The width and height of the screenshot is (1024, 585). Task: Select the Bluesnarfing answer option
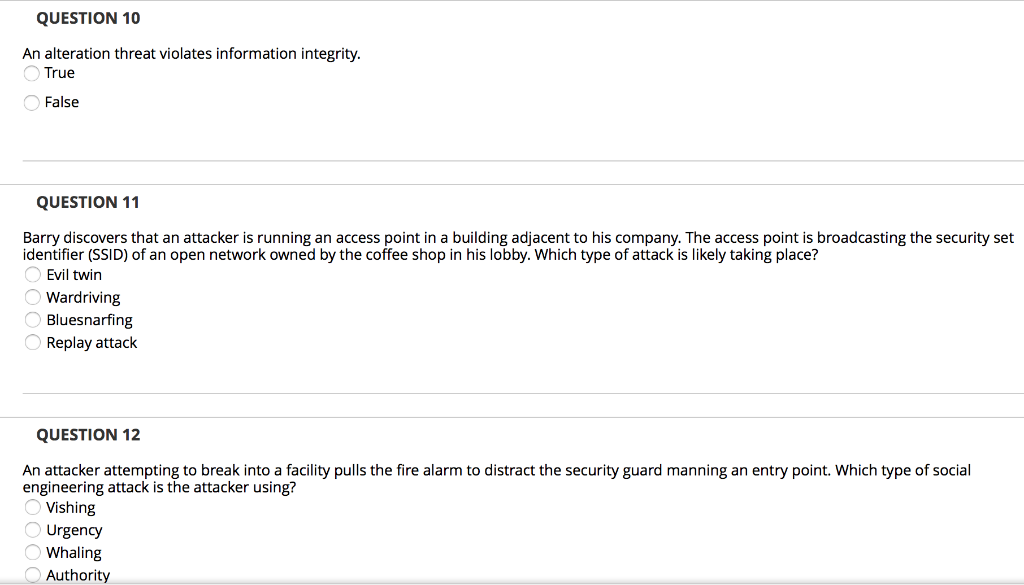(31, 319)
